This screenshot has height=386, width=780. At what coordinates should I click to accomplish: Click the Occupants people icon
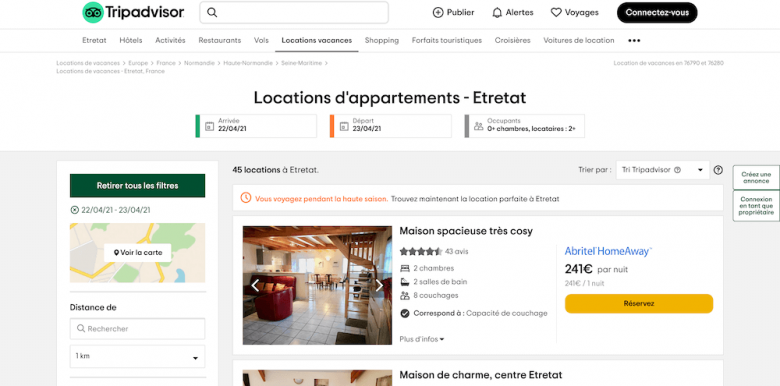click(x=479, y=126)
